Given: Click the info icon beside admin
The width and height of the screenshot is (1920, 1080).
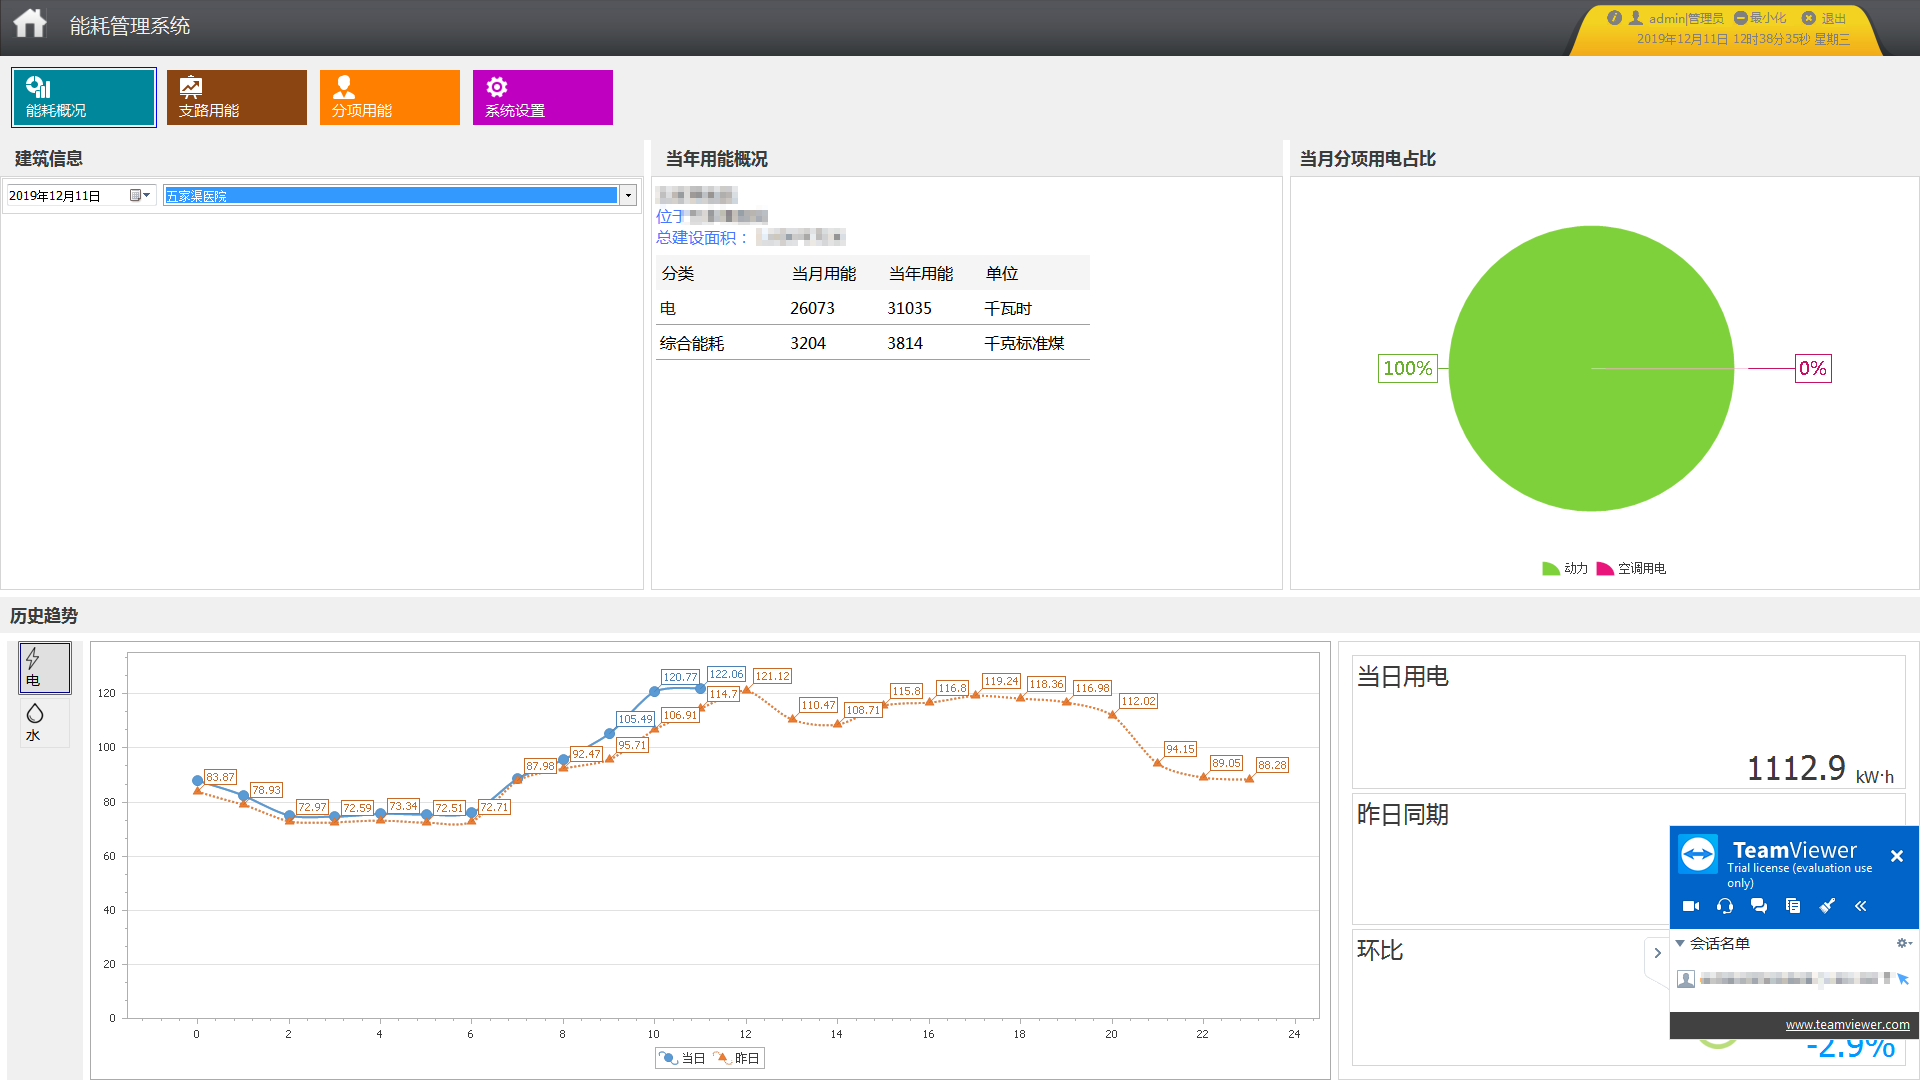Looking at the screenshot, I should (1614, 18).
